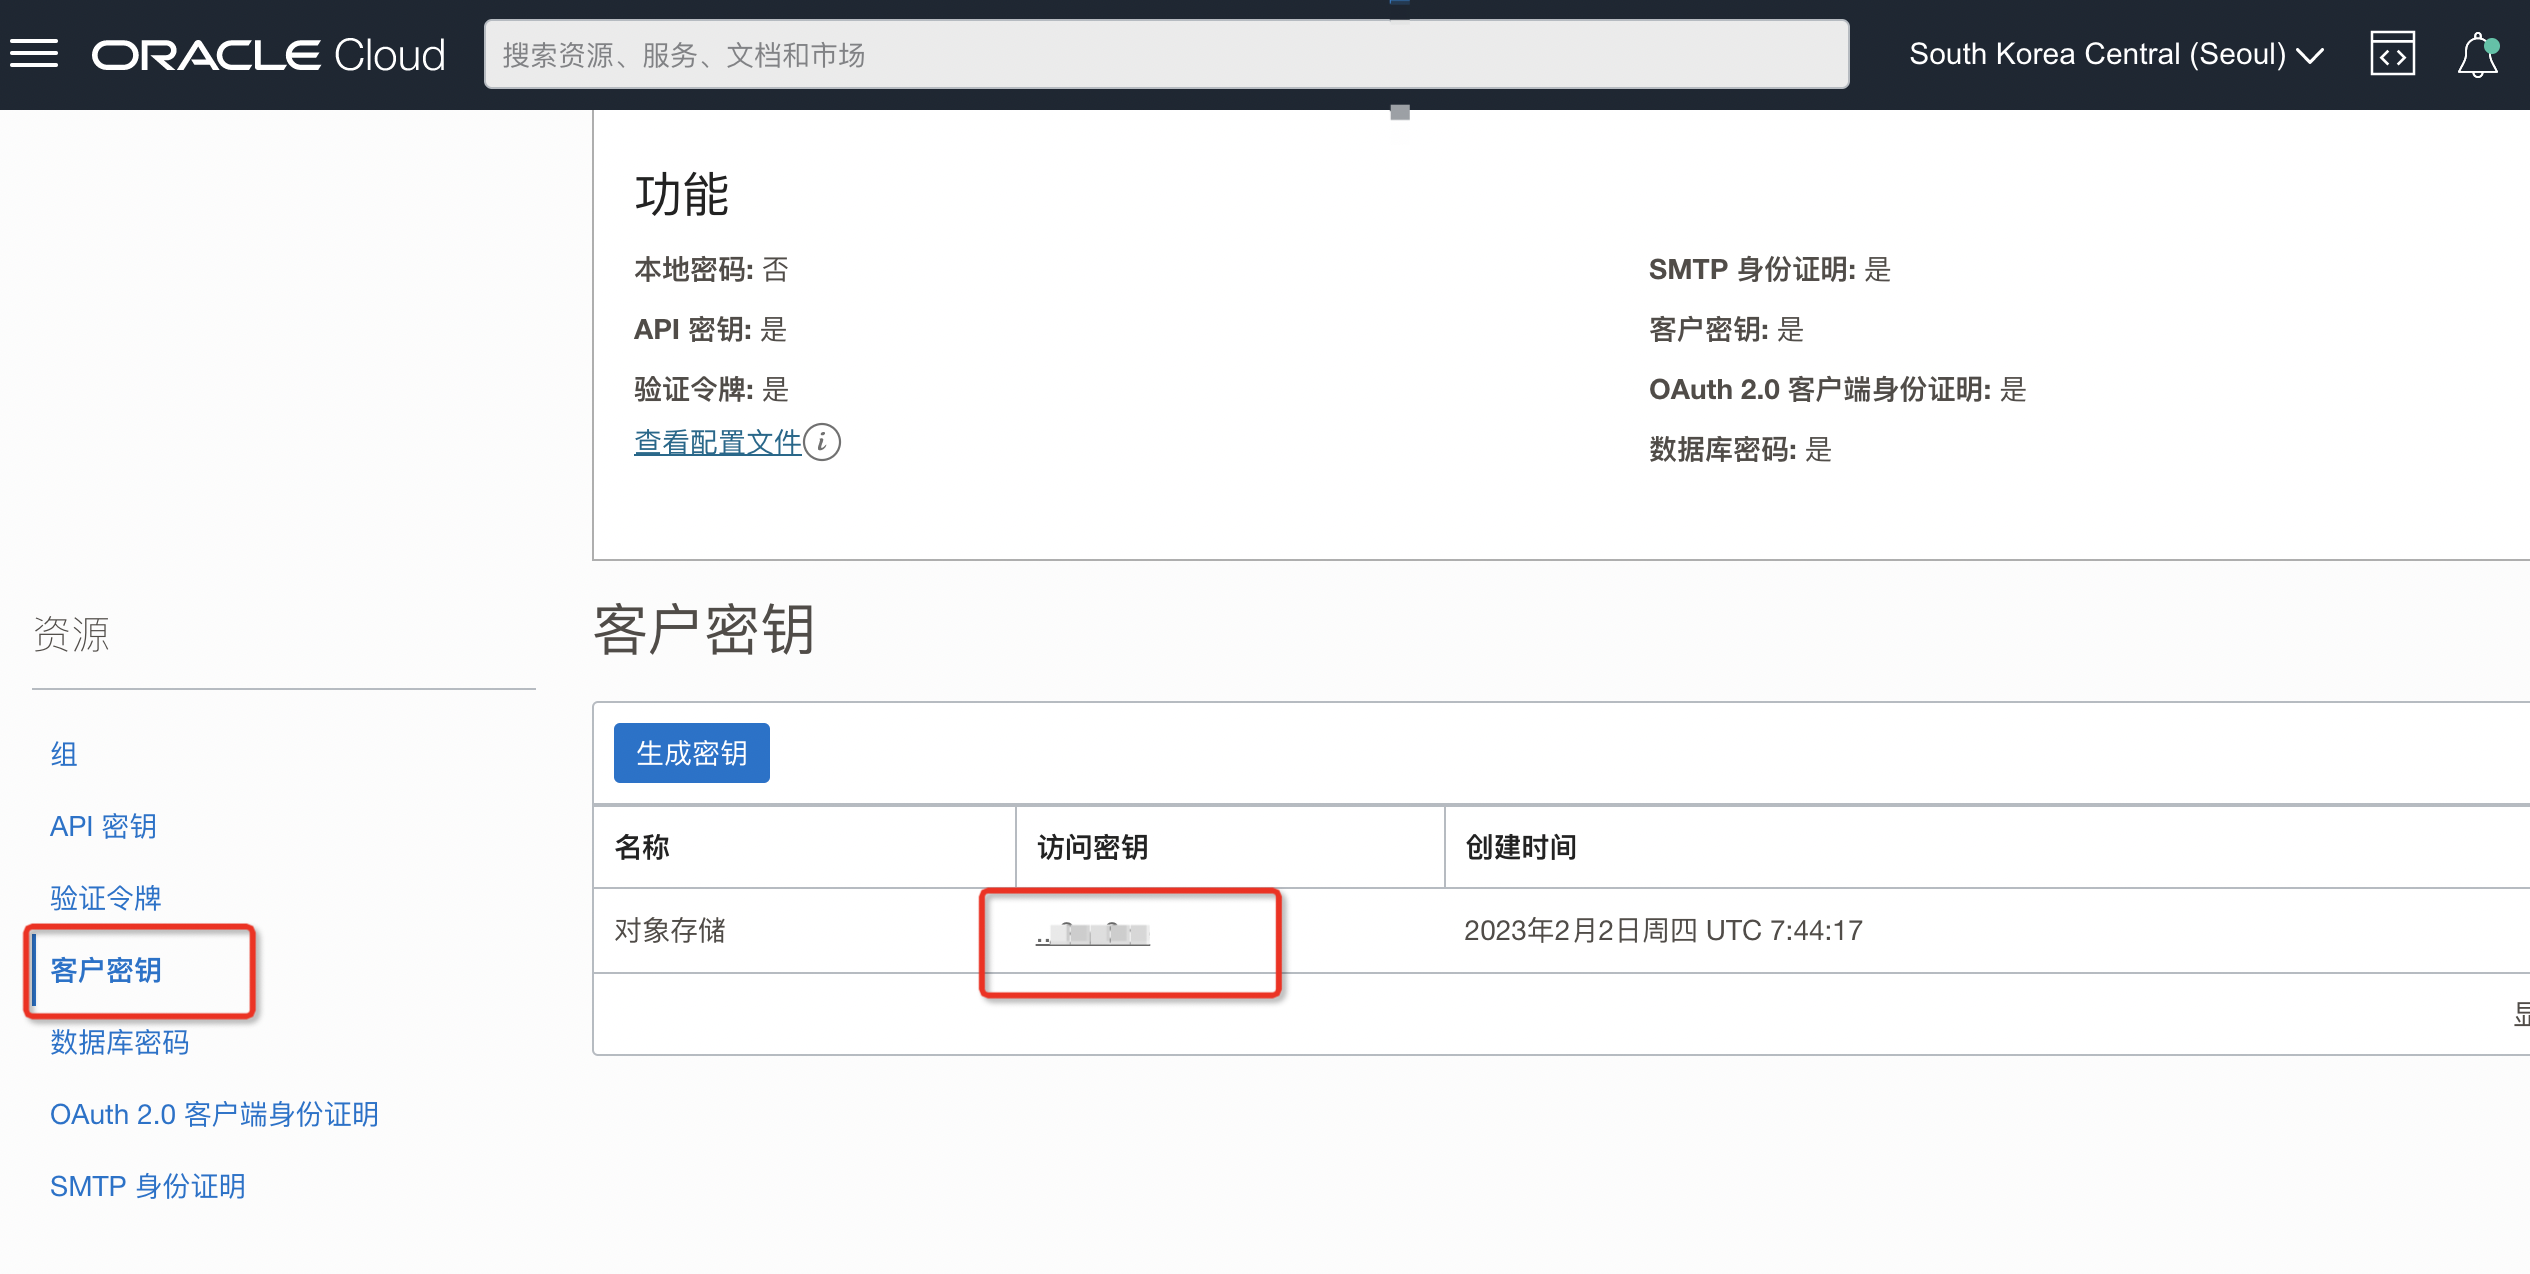The width and height of the screenshot is (2530, 1274).
Task: Click the info icon beside 查看配置文件
Action: click(x=822, y=442)
